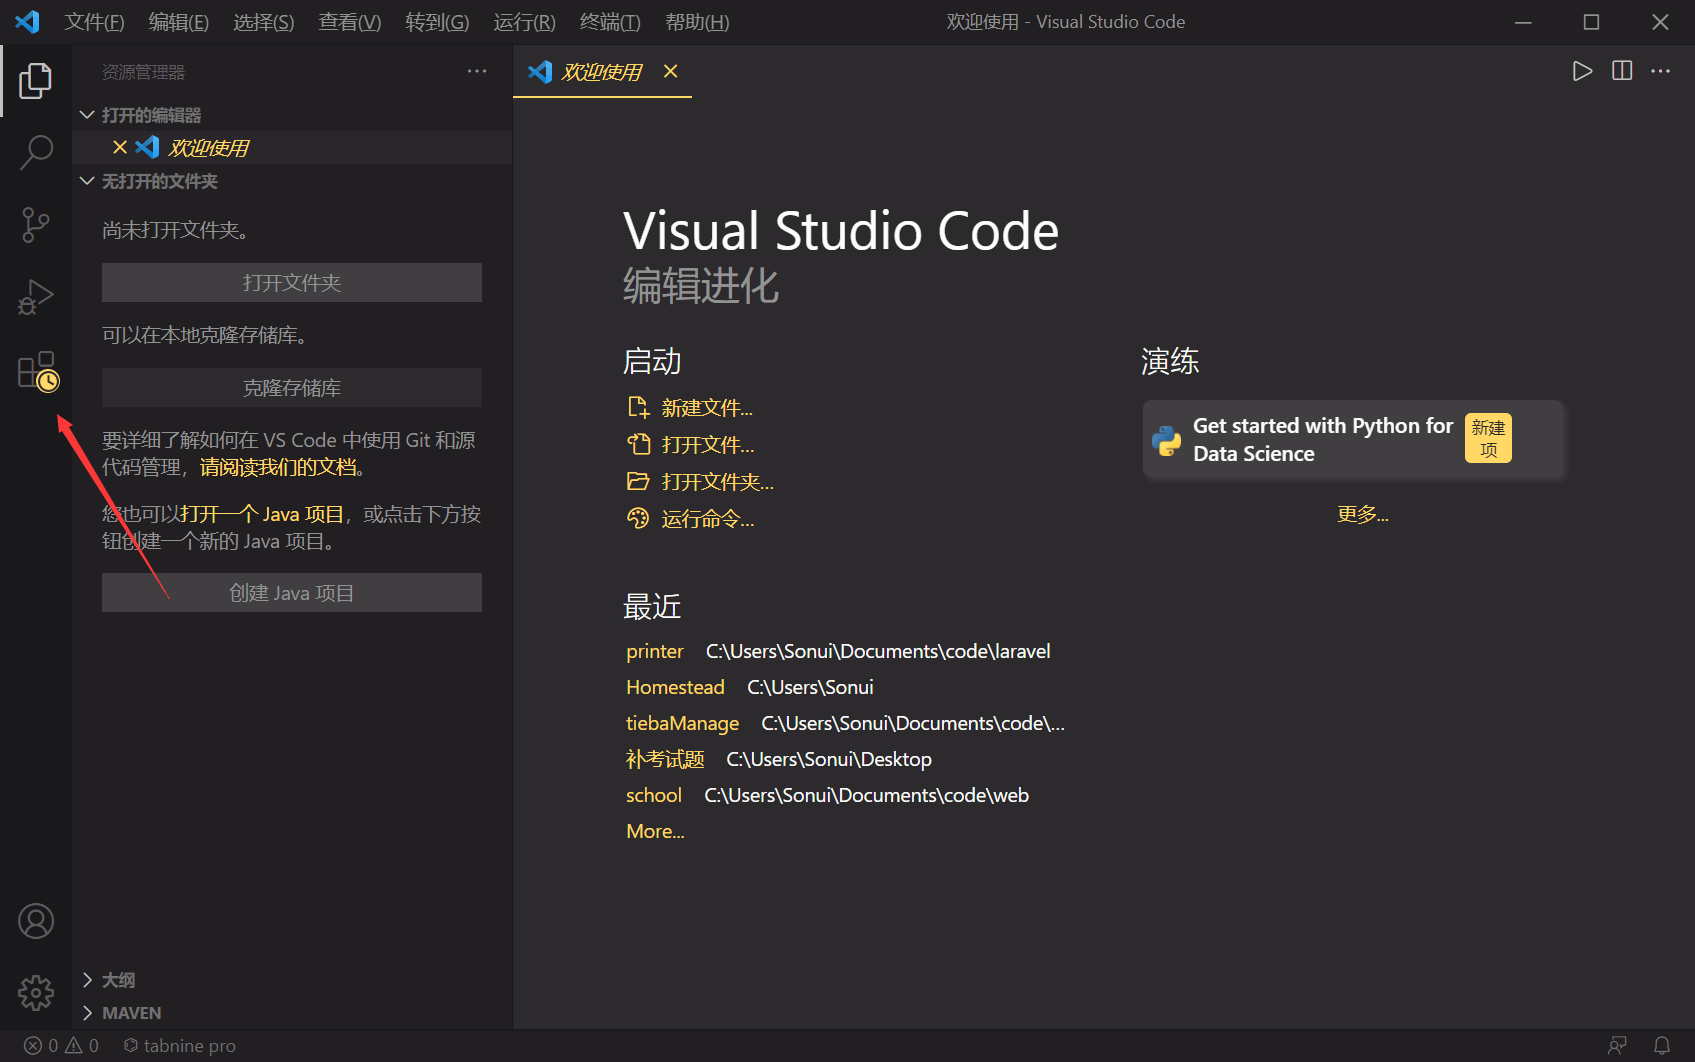
Task: Expand the MAVEN section
Action: coord(87,1013)
